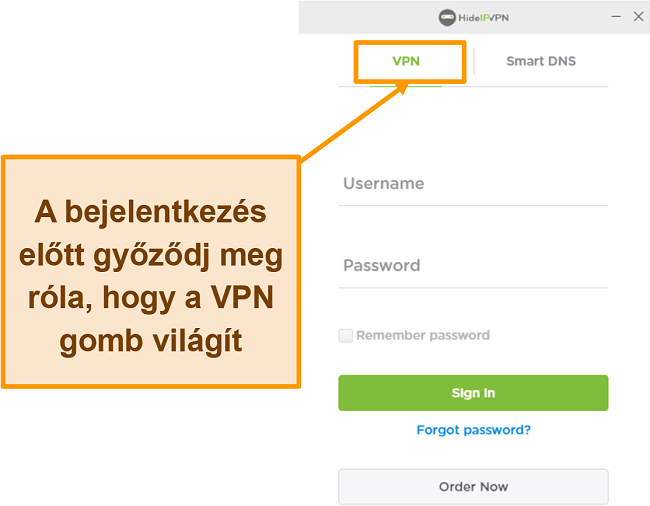Focus the Username input field
This screenshot has height=506, width=650.
473,184
